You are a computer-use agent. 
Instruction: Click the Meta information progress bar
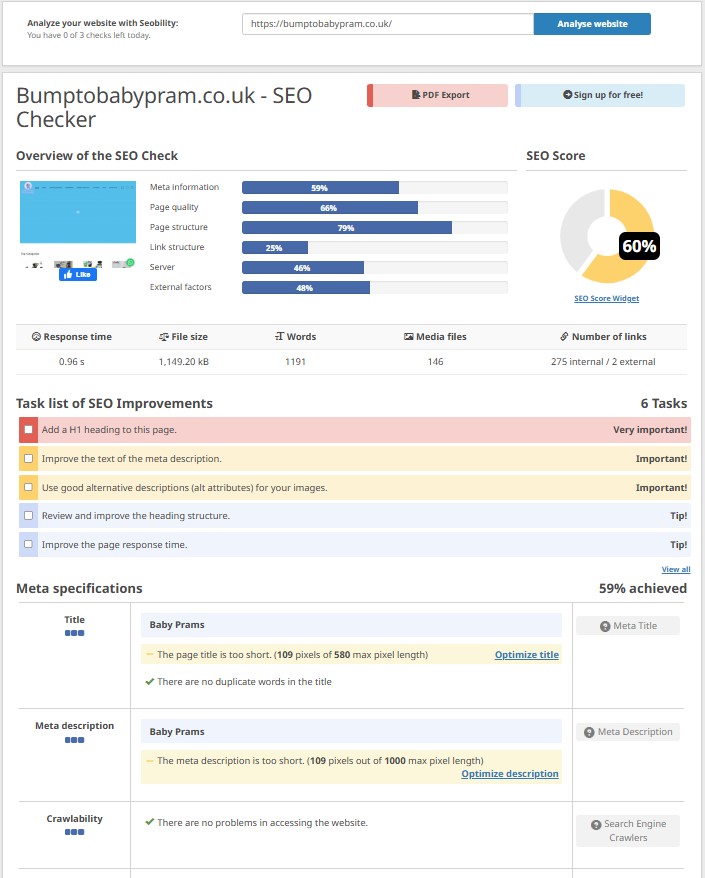(374, 188)
